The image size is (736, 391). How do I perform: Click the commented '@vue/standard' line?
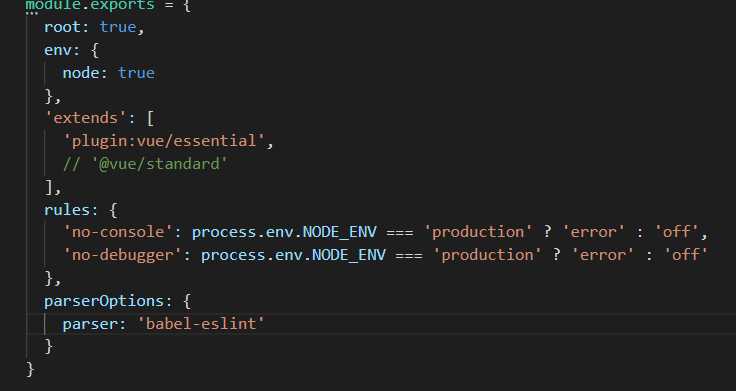coord(145,164)
